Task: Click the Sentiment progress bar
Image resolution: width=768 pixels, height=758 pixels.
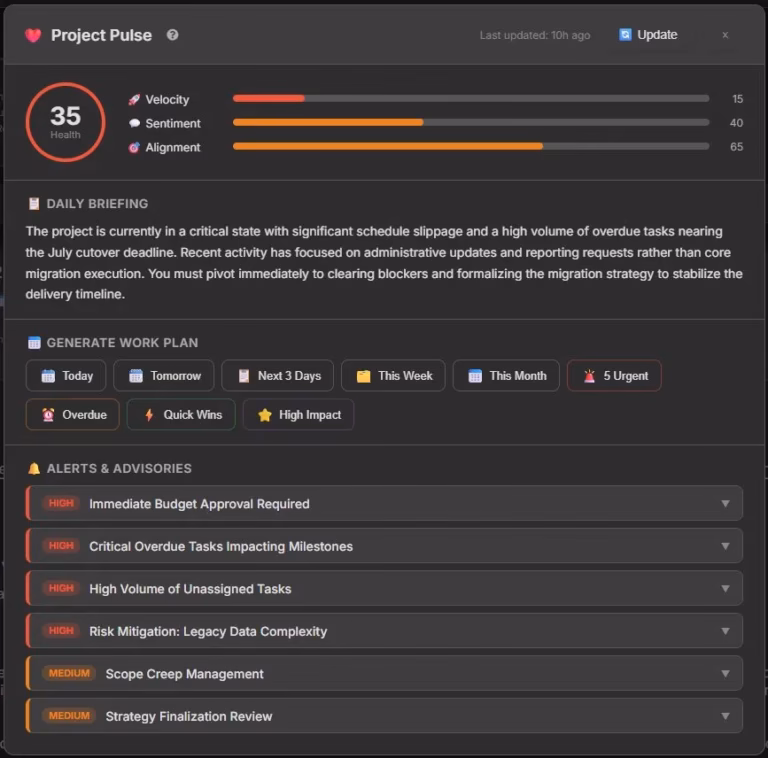Action: point(471,122)
